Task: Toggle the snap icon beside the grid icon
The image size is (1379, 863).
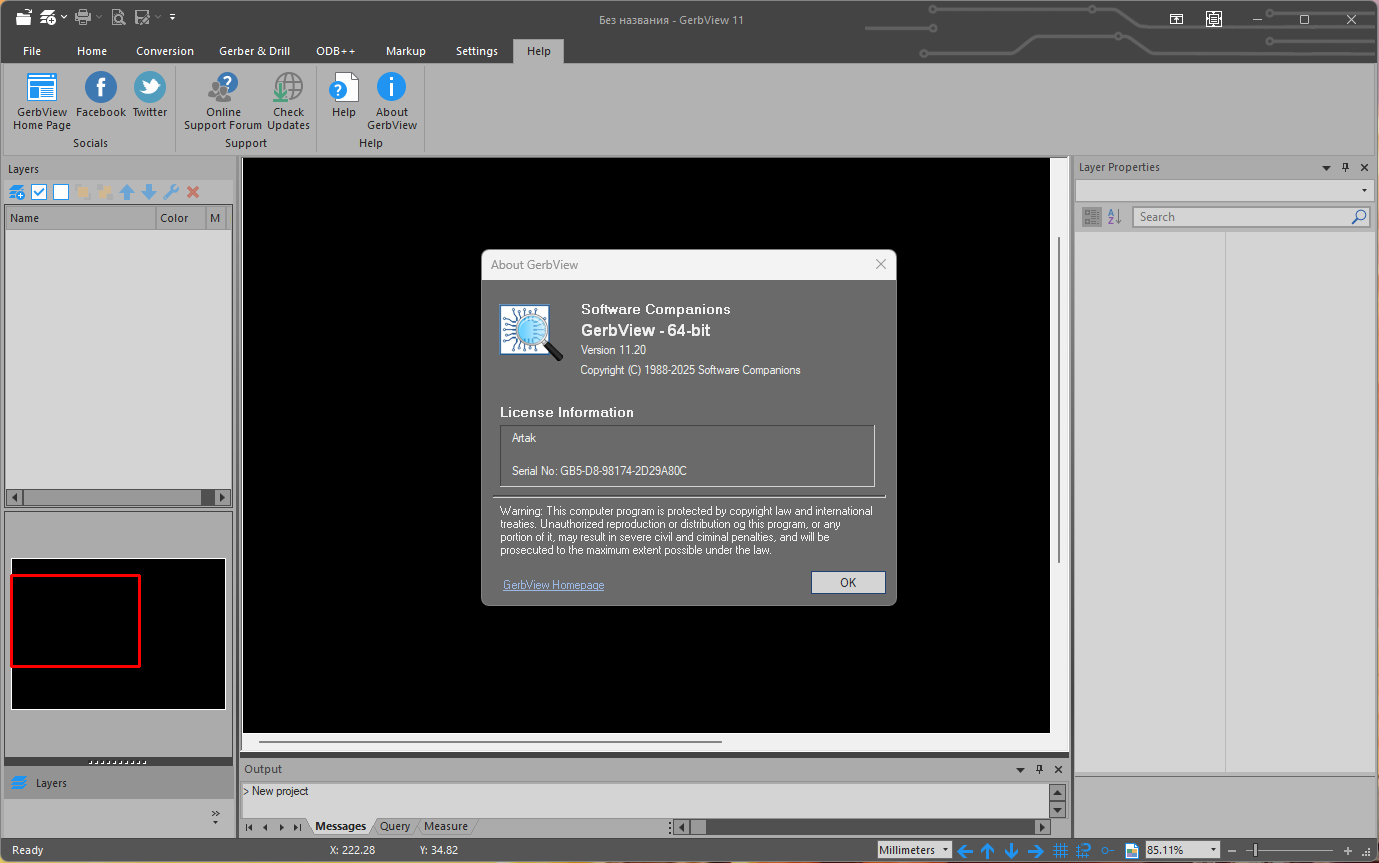Action: pos(1083,851)
